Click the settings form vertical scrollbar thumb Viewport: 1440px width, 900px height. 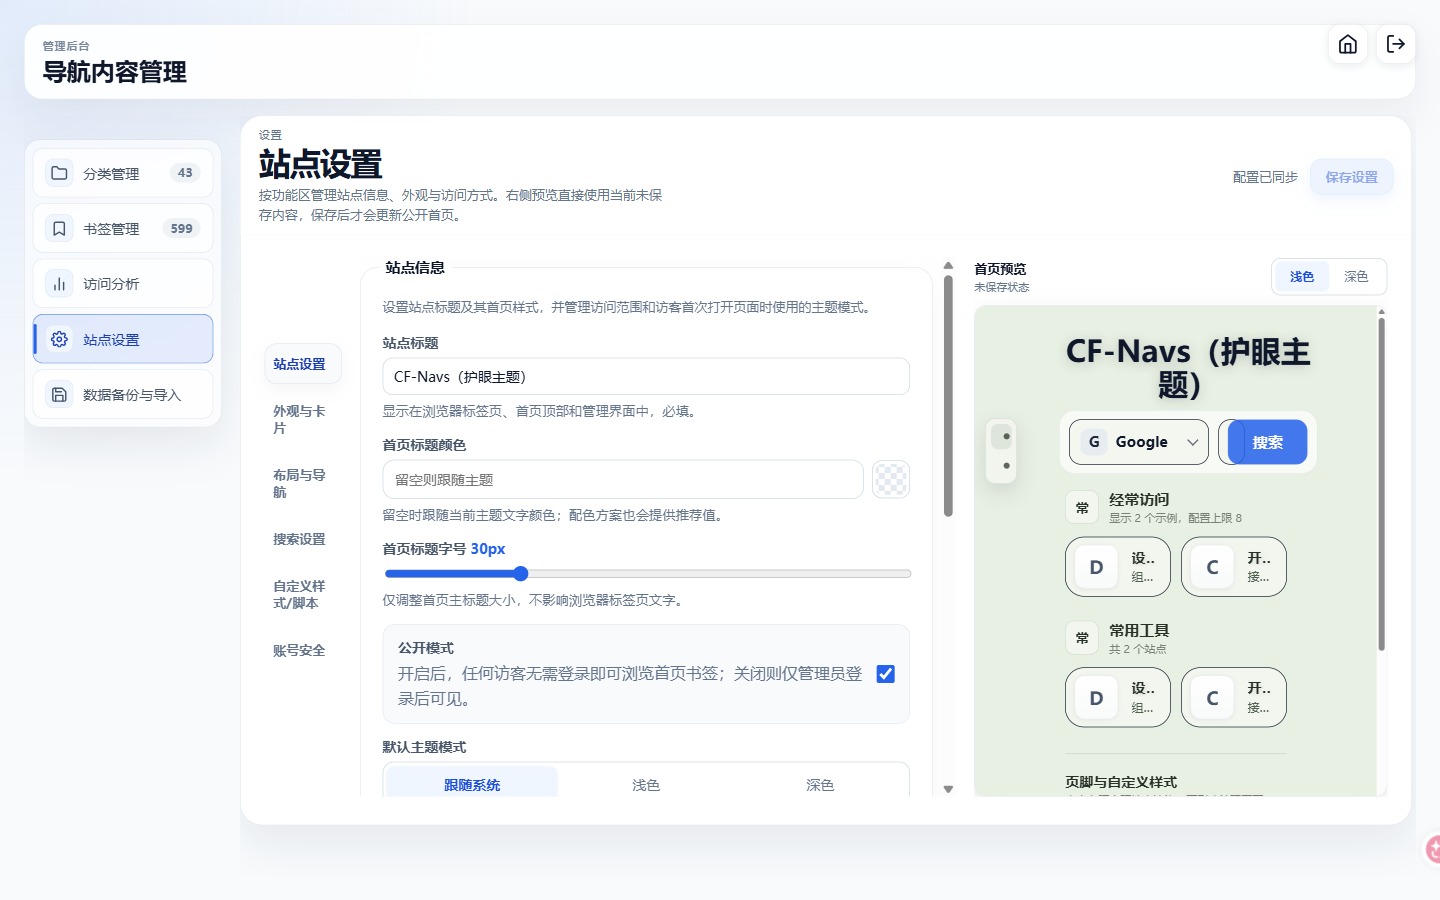(948, 397)
